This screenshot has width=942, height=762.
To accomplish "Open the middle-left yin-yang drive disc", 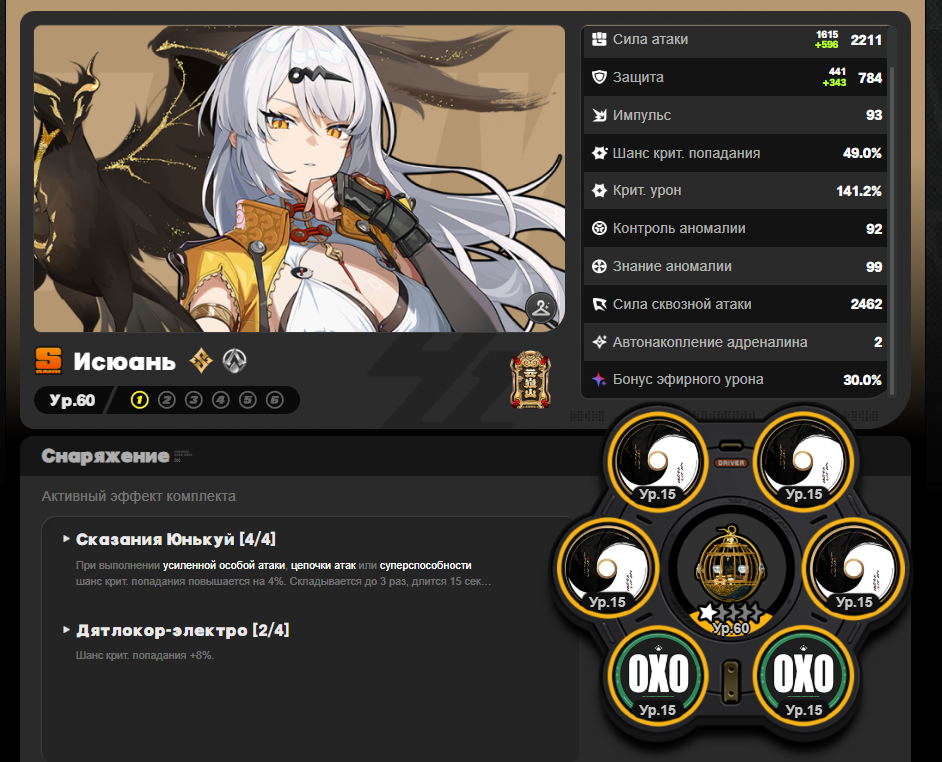I will [607, 568].
